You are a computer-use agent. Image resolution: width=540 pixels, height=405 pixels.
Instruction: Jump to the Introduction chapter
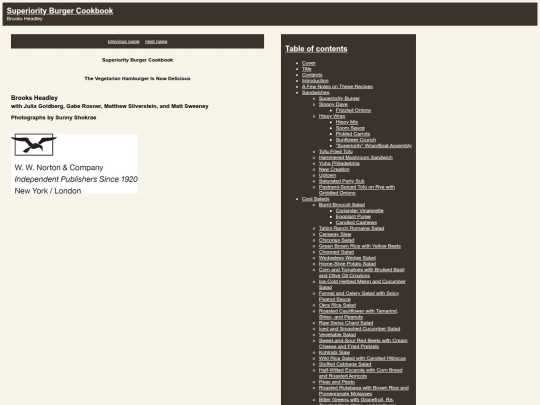click(315, 81)
